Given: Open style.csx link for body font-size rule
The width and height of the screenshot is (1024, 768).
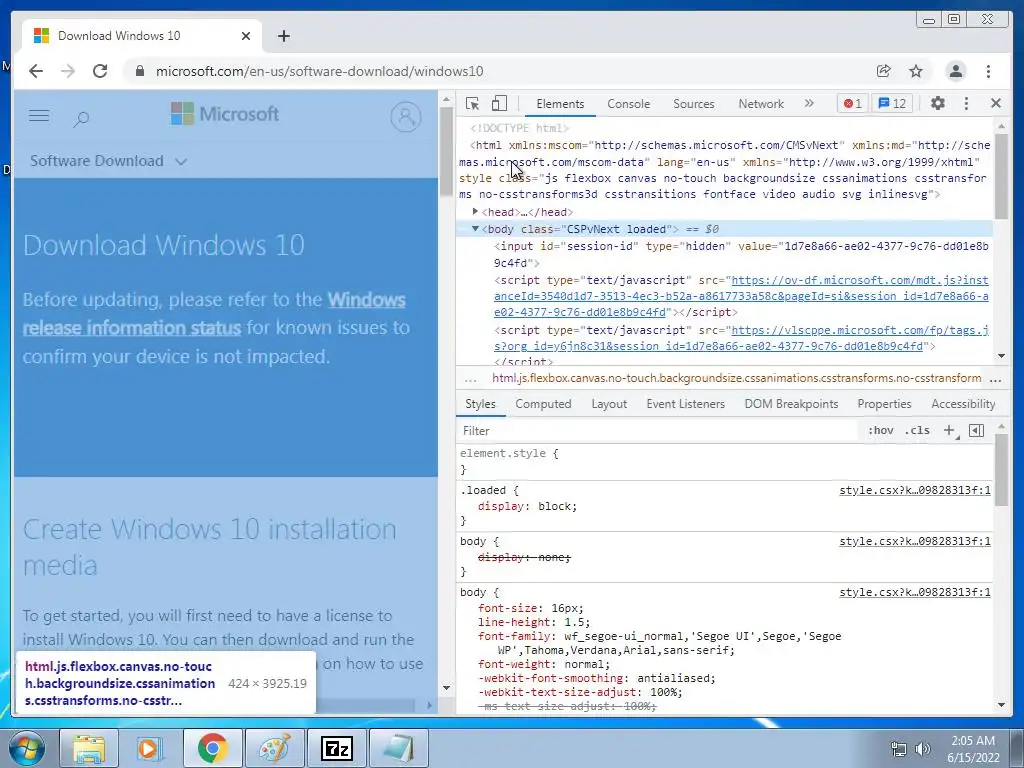Looking at the screenshot, I should (x=914, y=592).
